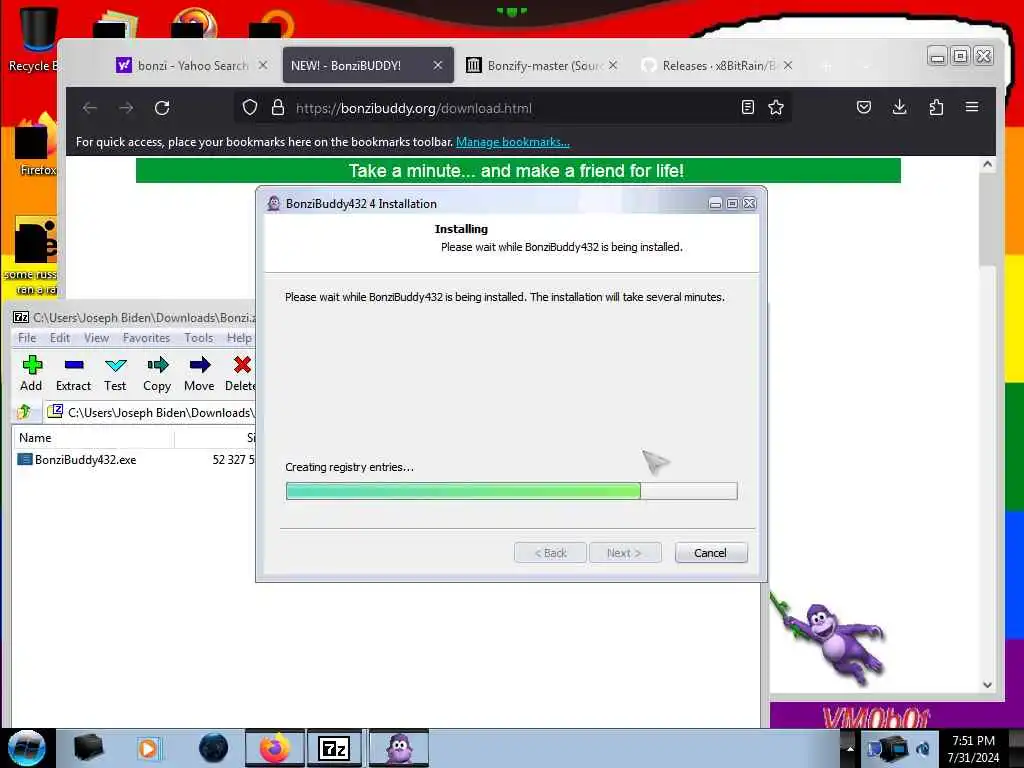Image resolution: width=1024 pixels, height=768 pixels.
Task: Close the Releases x8BitRain tab
Action: click(x=788, y=65)
